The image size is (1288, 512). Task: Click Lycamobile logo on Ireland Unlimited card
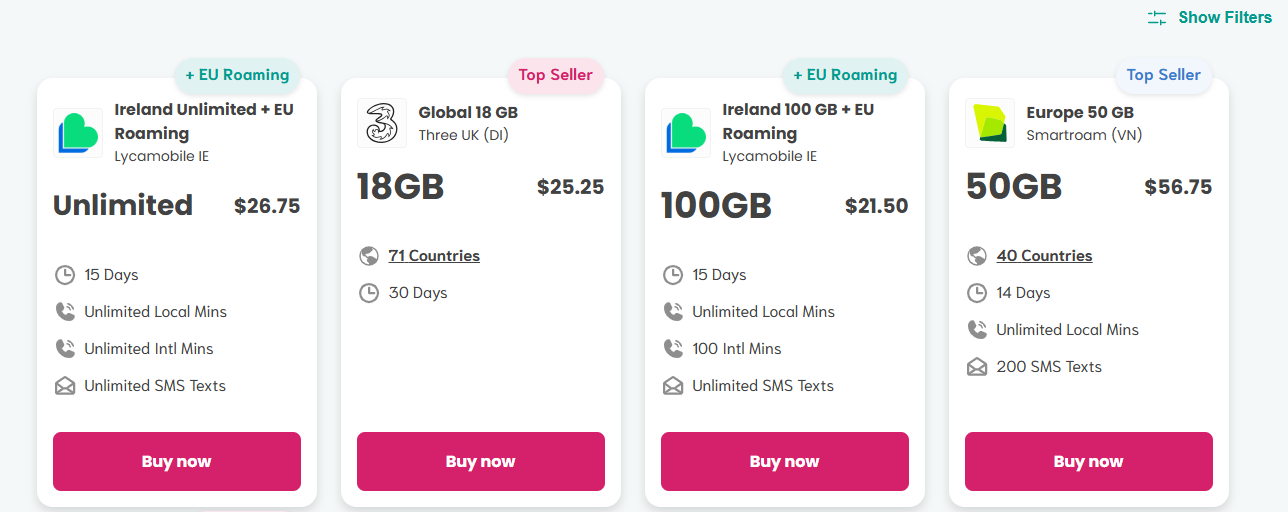(78, 133)
